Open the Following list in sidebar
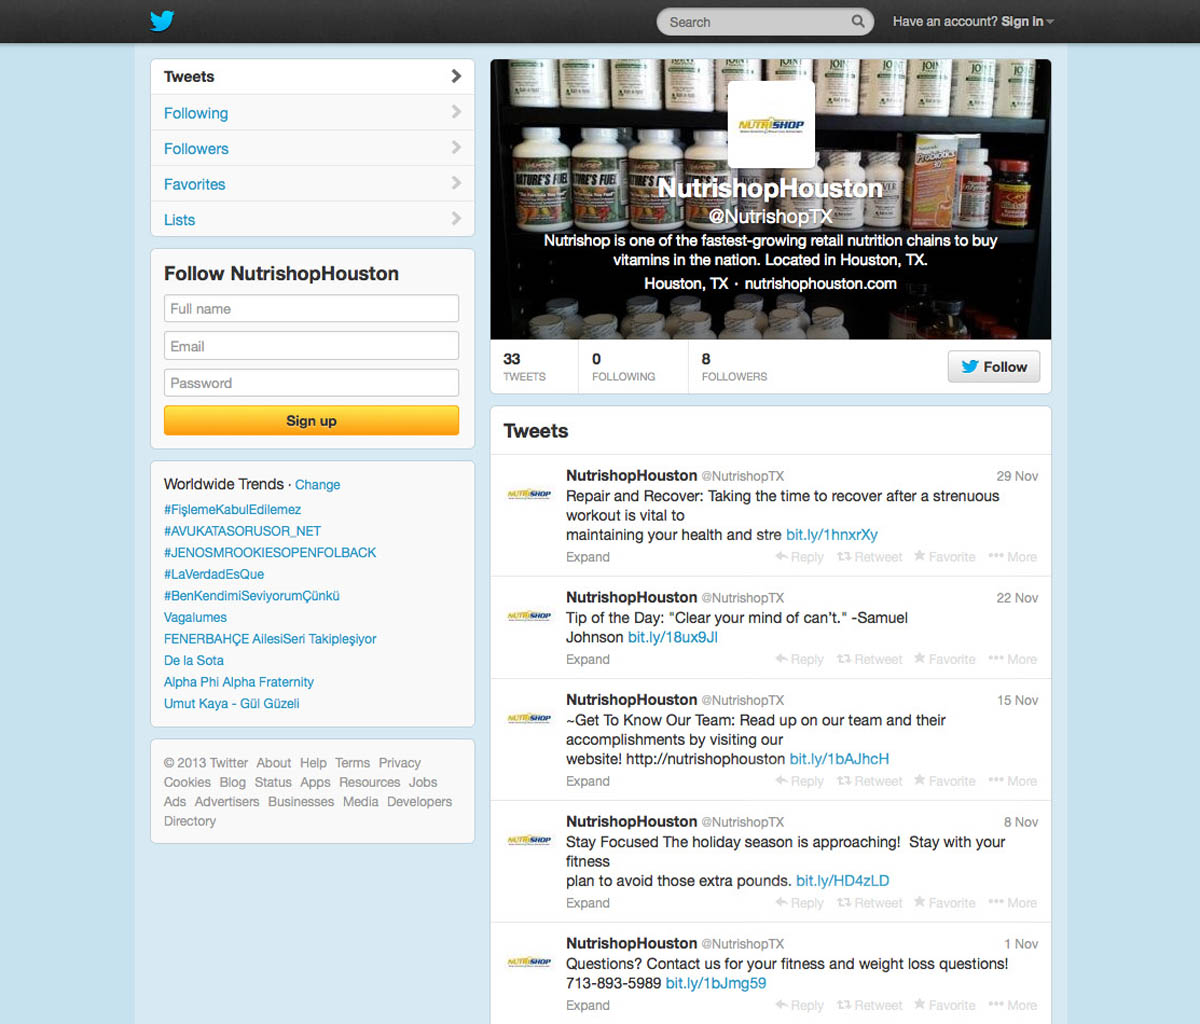 [196, 113]
